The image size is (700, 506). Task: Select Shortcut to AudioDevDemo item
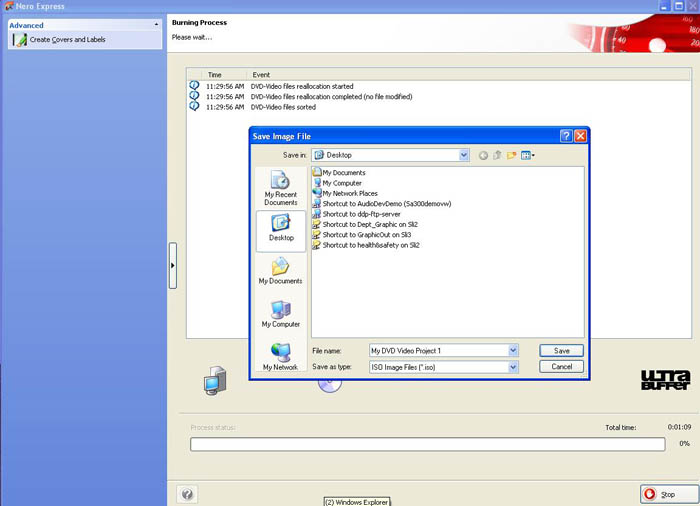pos(382,204)
